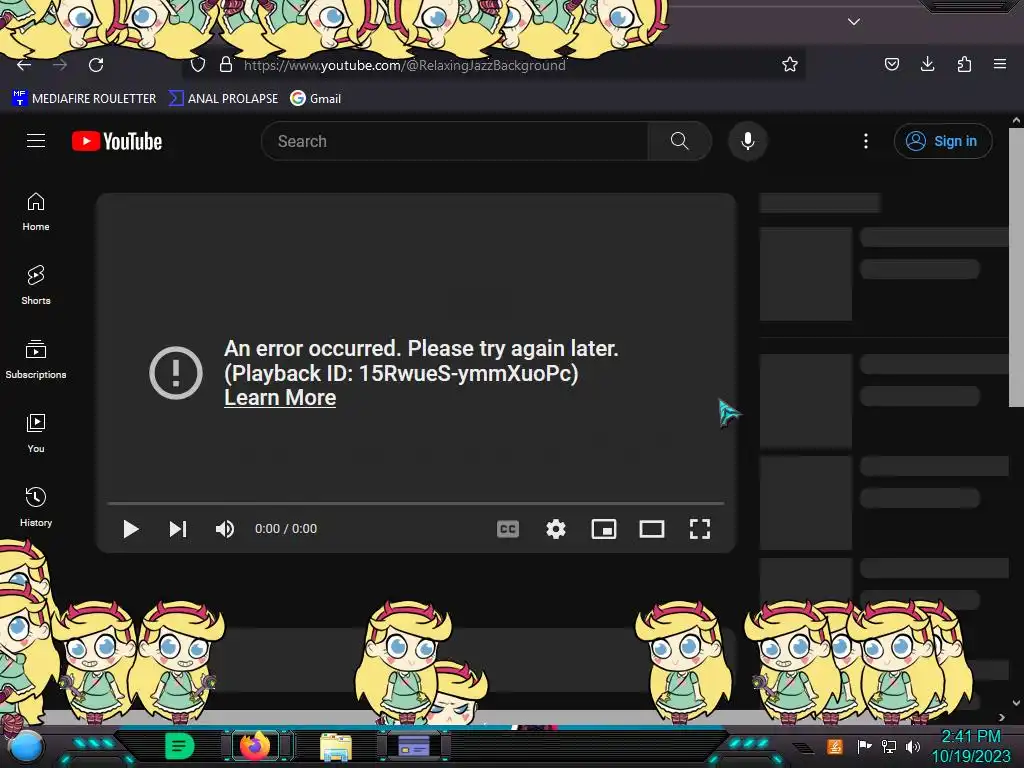
Task: Open the Firefox application menu
Action: (x=1000, y=64)
